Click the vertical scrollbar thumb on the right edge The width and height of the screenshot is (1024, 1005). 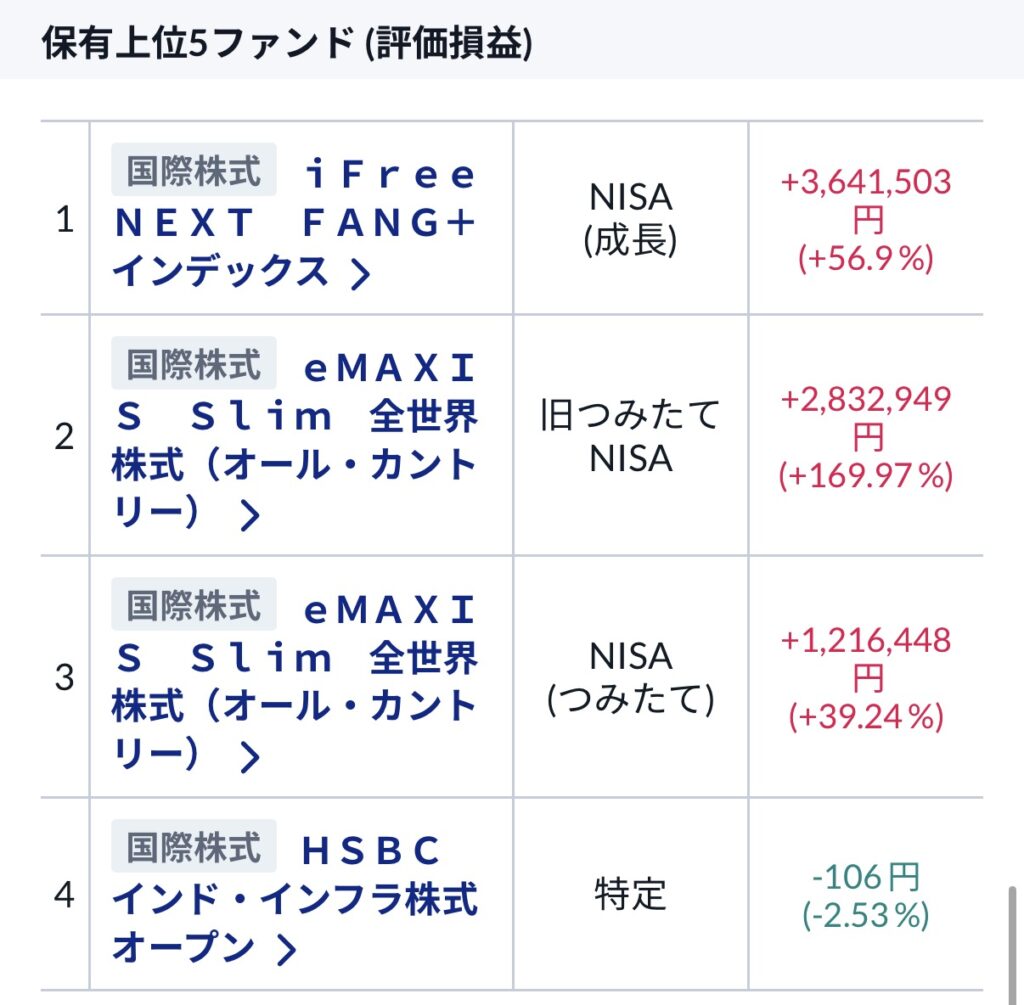pyautogui.click(x=1012, y=945)
